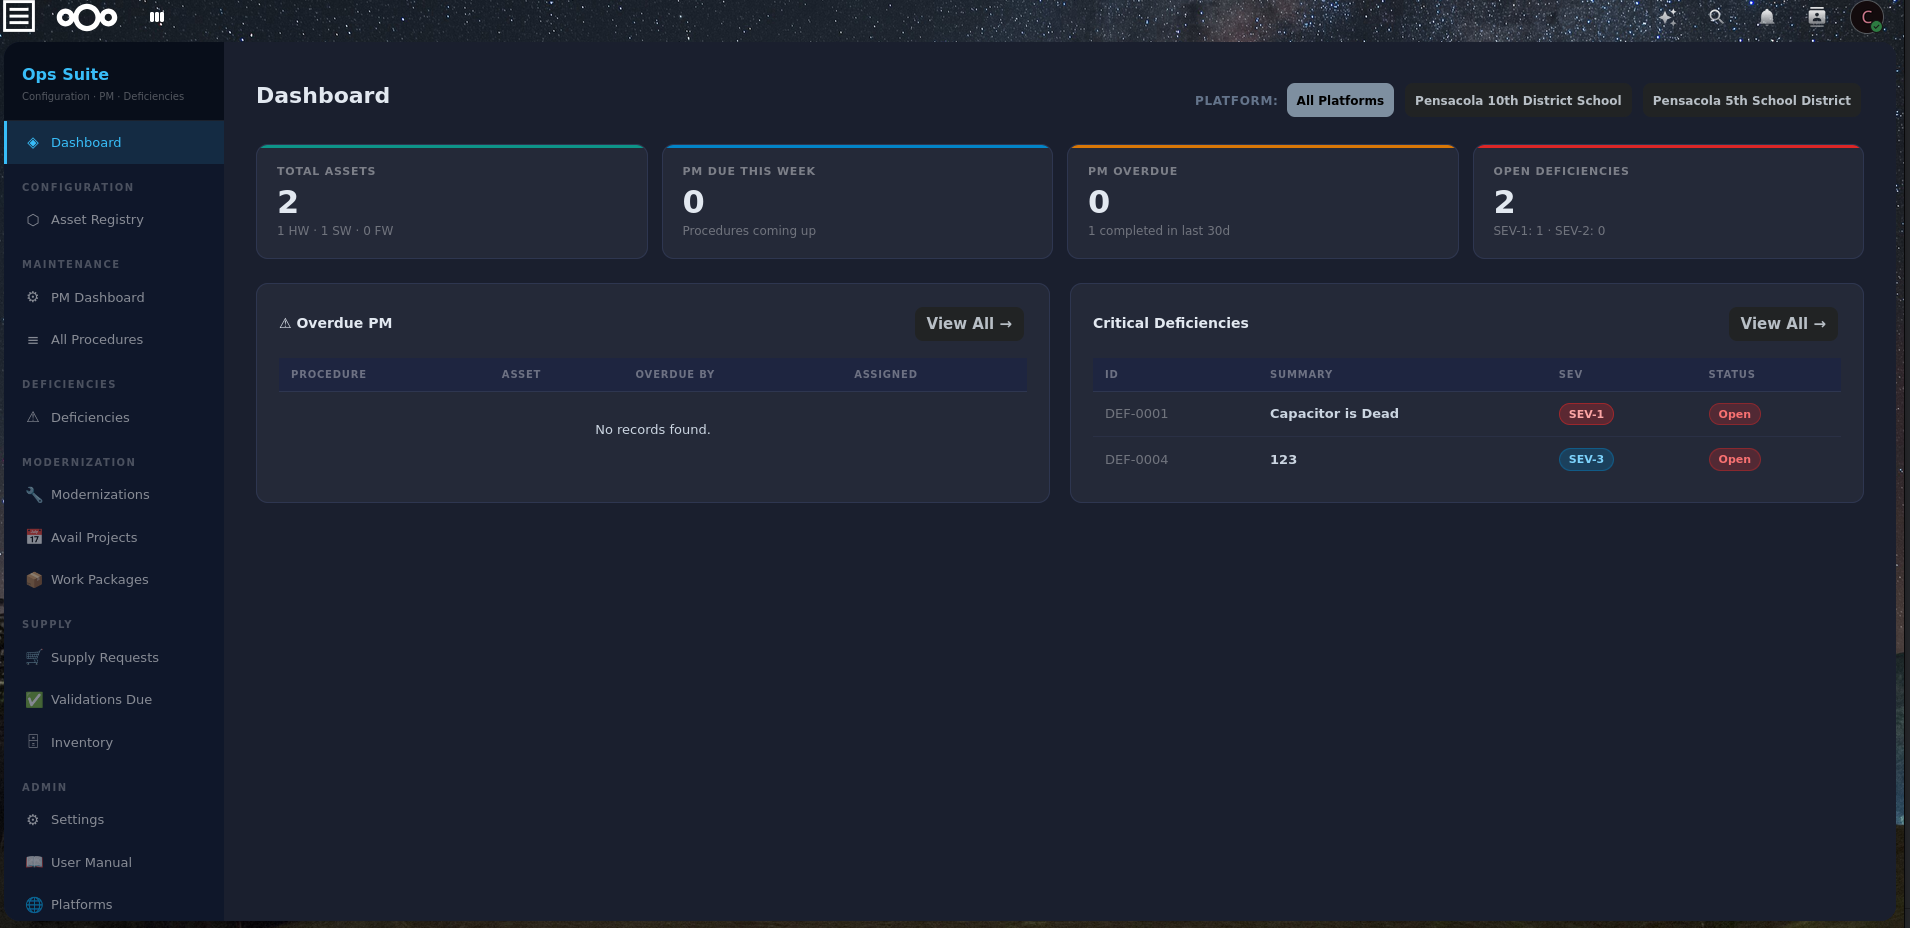
Task: Open Inventory
Action: (114, 743)
